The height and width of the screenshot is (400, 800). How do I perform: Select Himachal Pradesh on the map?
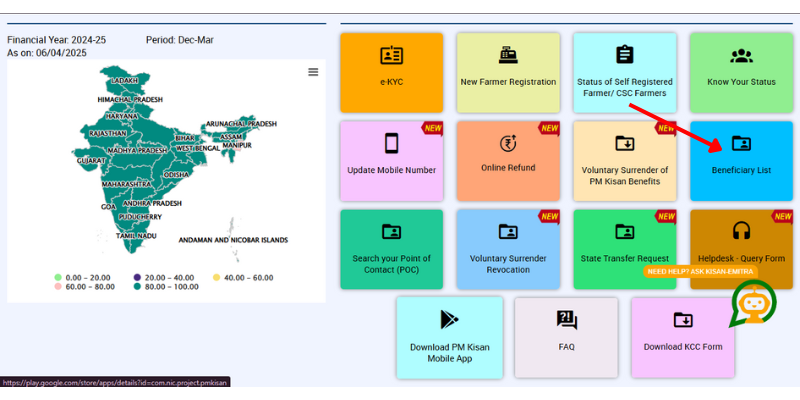pos(130,99)
